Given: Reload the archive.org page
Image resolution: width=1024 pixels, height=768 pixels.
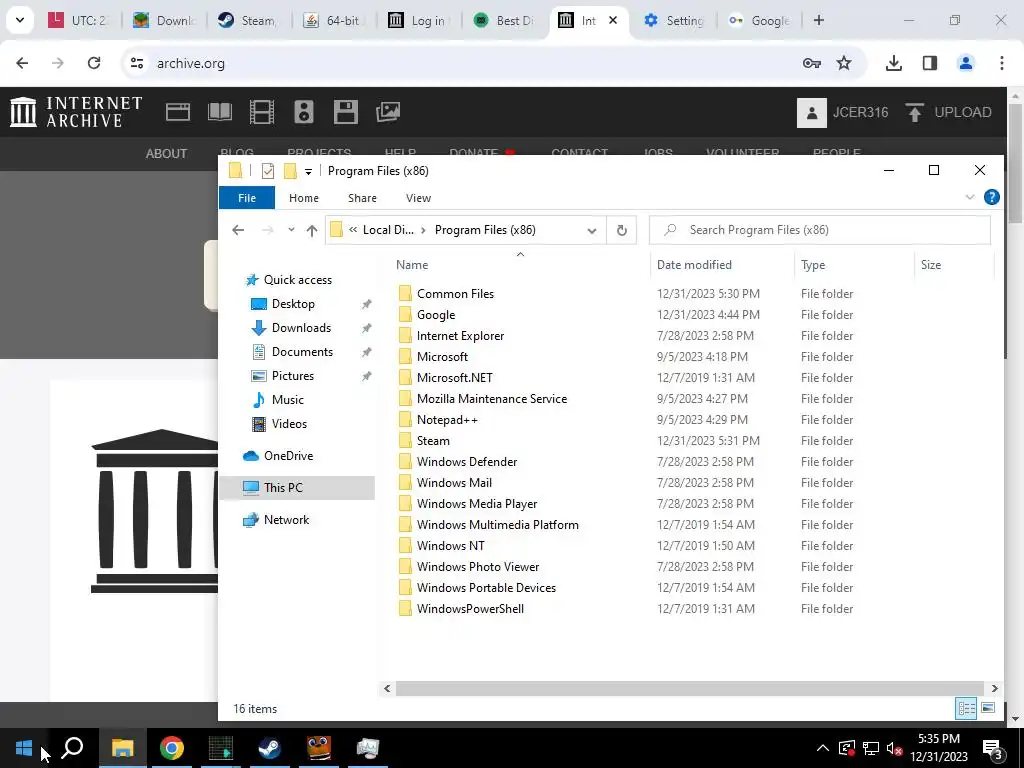Looking at the screenshot, I should 94,63.
